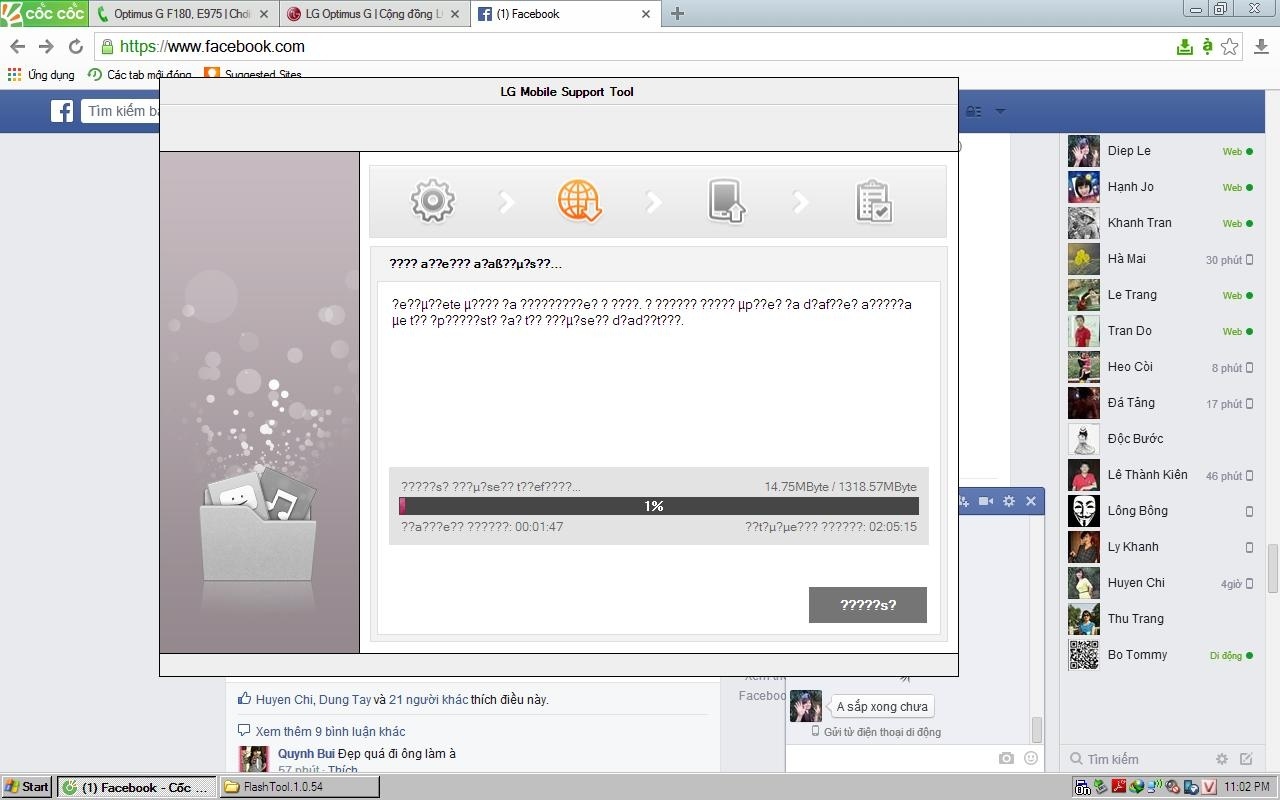1280x800 pixels.
Task: Open chat sidebar options gear
Action: tap(1222, 759)
